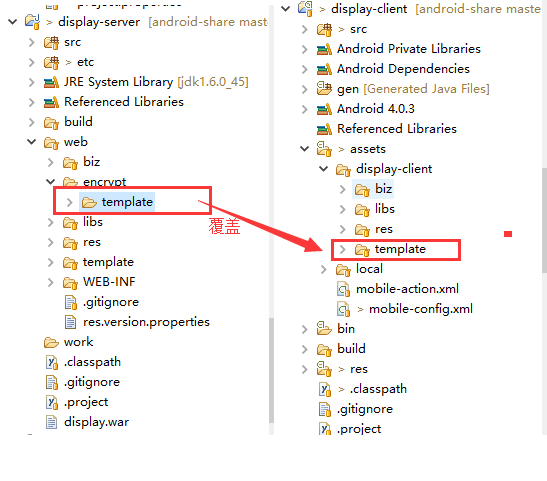Click the res.version.properties file icon
Screen dimensions: 547x481
click(x=70, y=322)
